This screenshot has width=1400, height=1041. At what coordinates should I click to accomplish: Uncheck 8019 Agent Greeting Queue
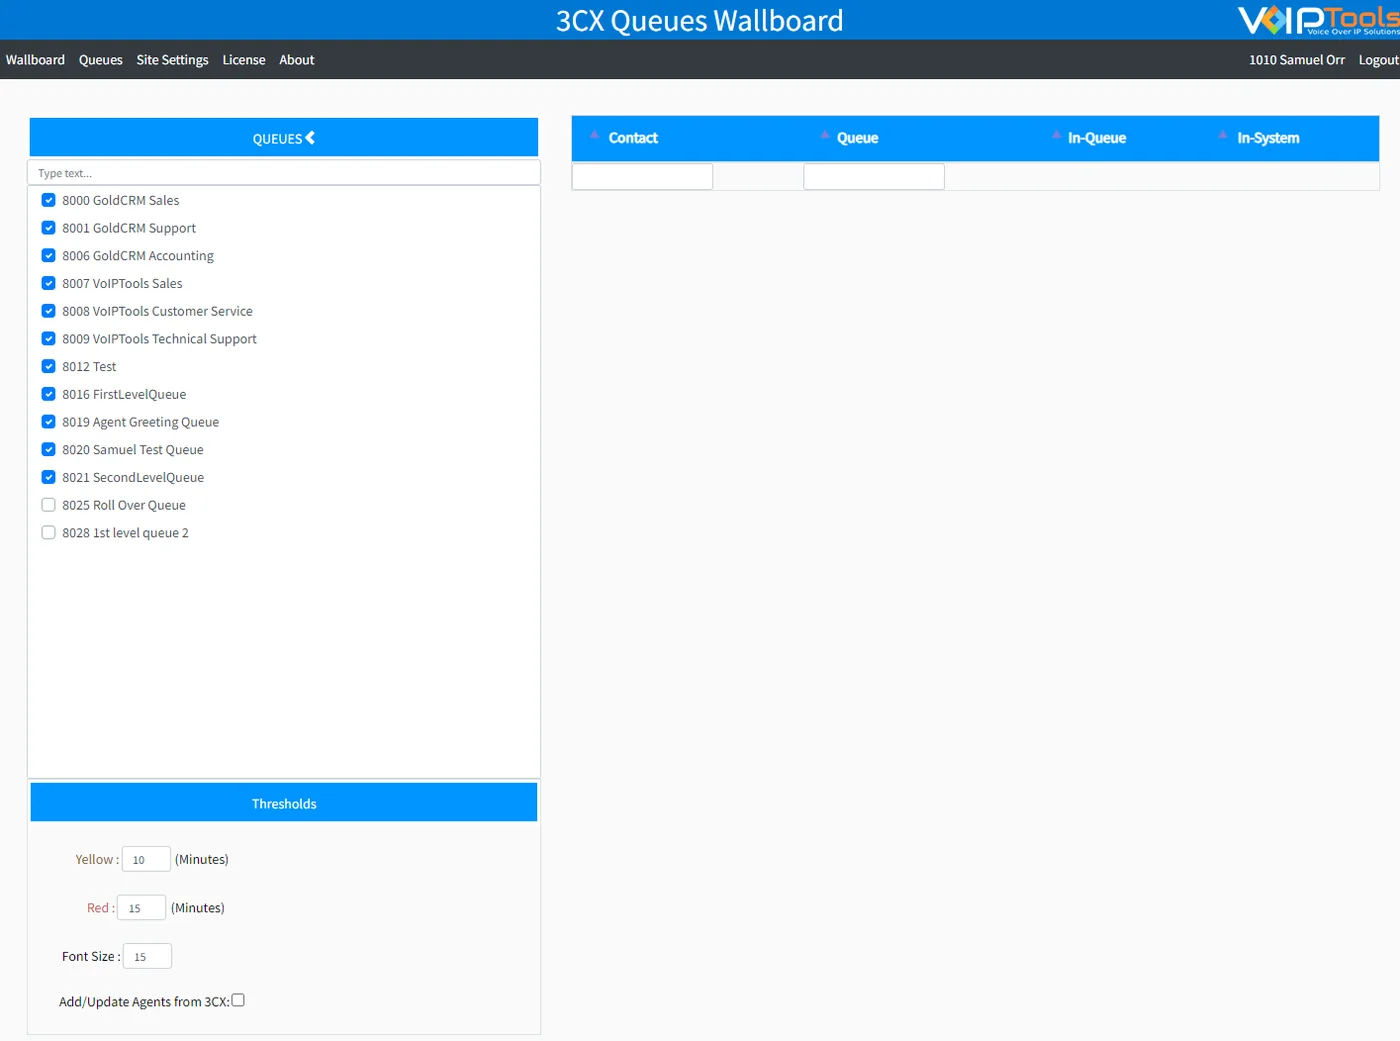tap(48, 421)
